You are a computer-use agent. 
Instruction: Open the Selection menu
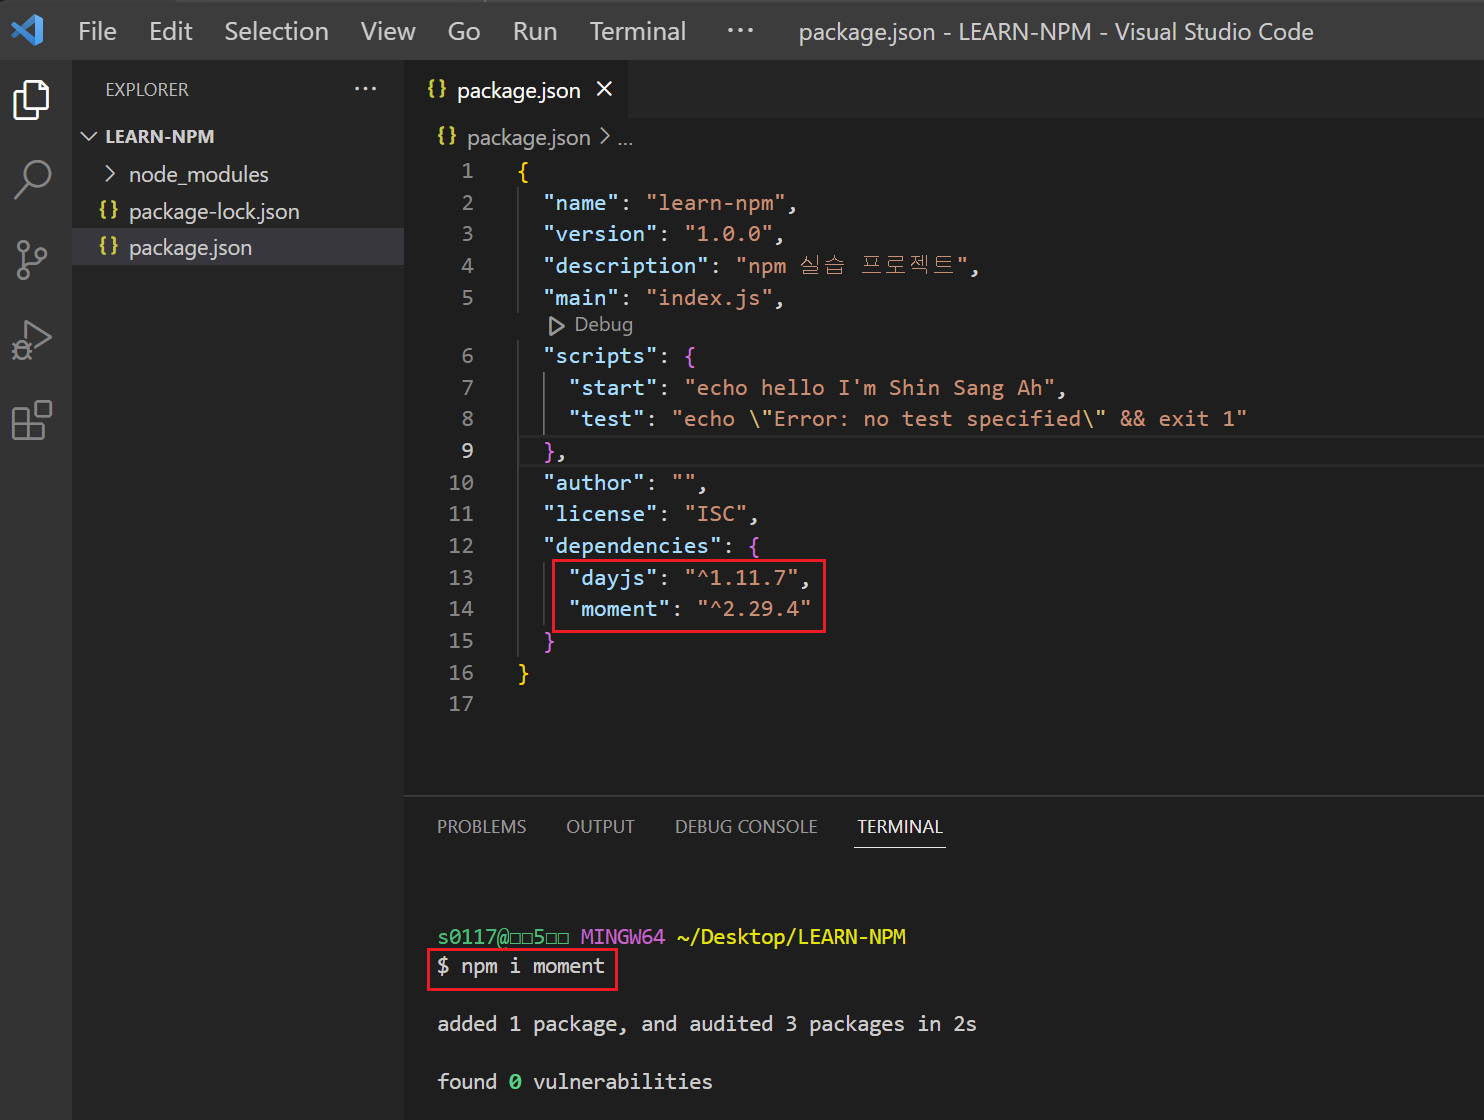coord(276,31)
